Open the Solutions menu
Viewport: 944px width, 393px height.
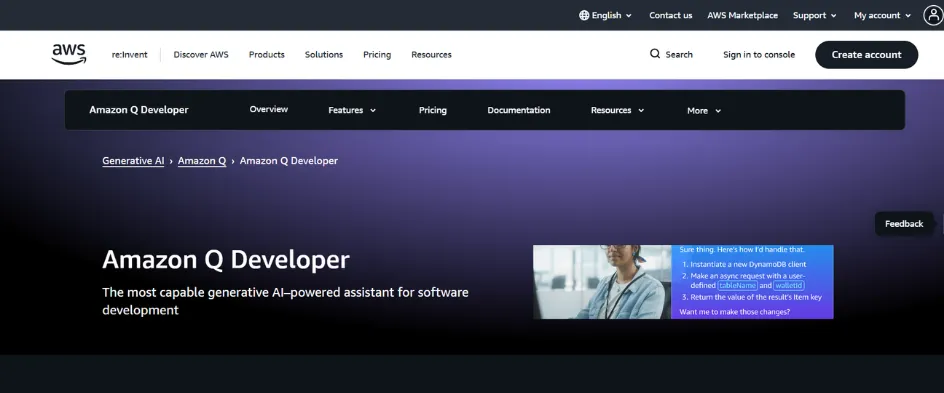[324, 55]
